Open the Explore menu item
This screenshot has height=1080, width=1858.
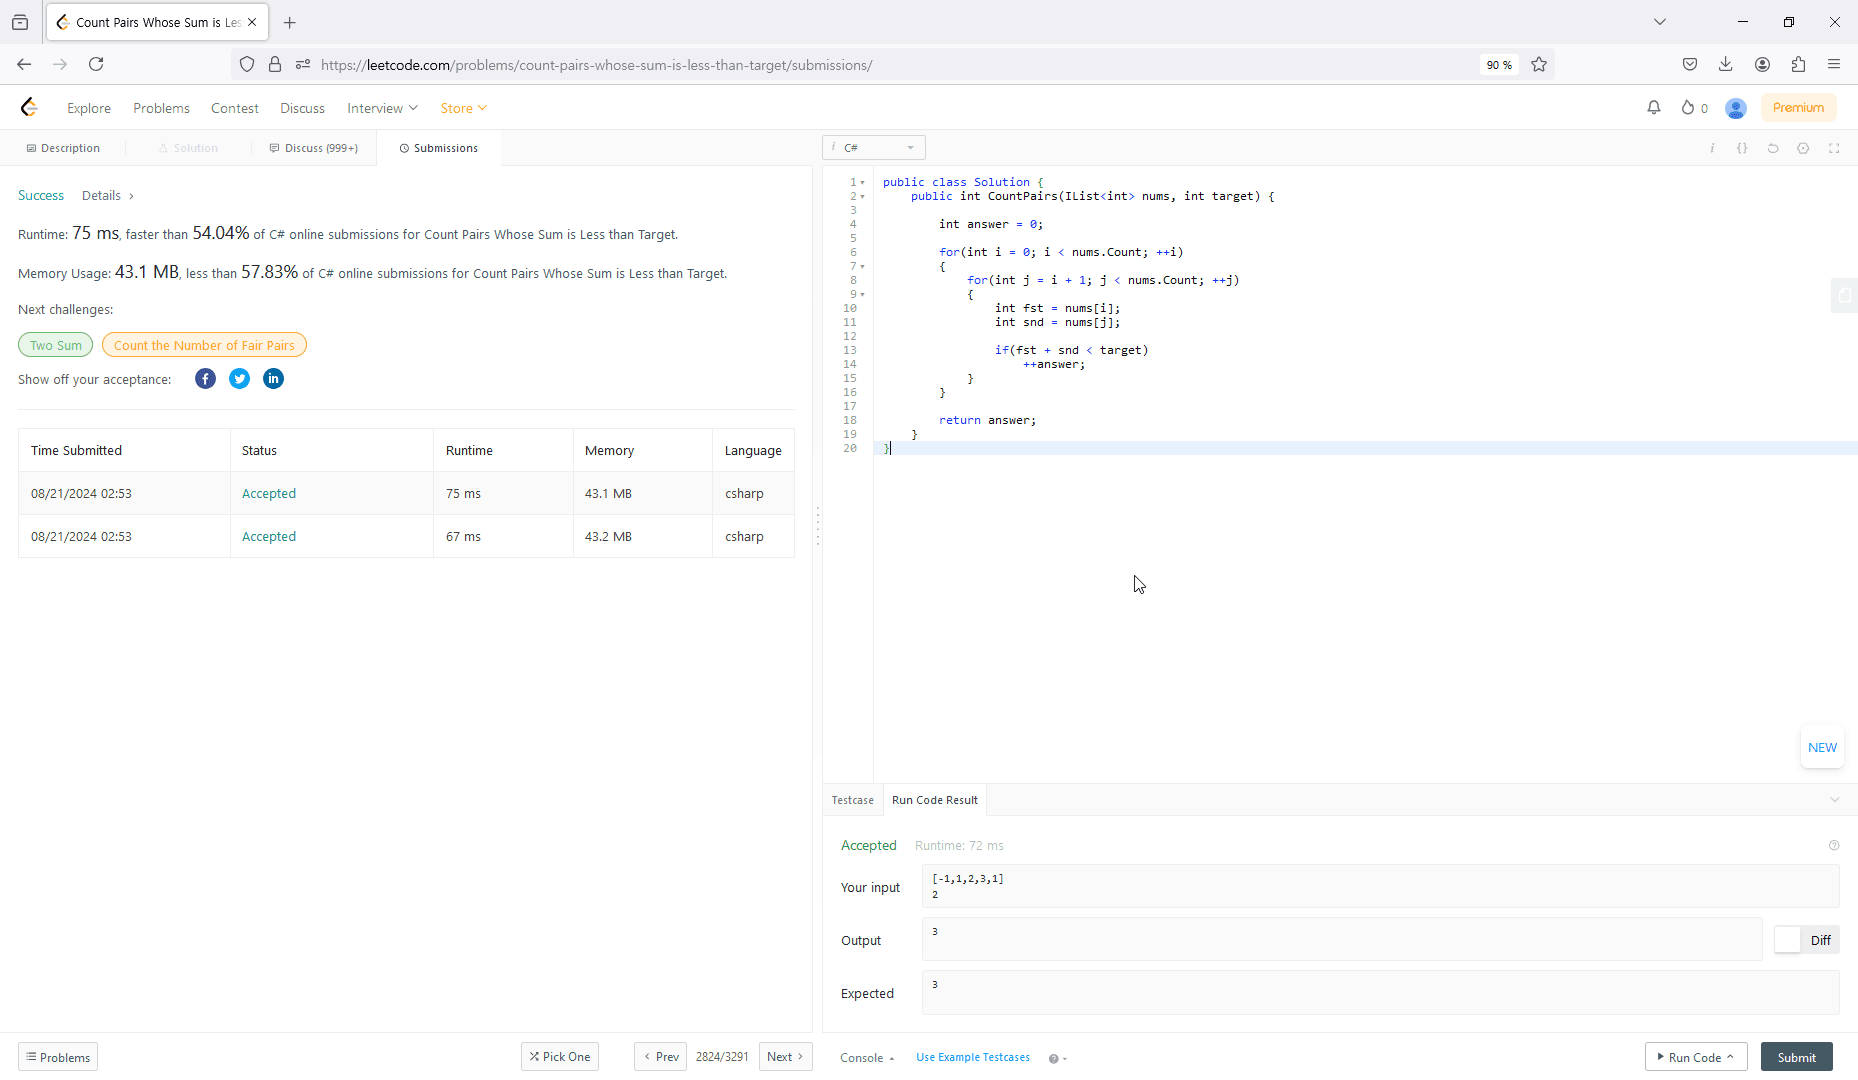[89, 108]
